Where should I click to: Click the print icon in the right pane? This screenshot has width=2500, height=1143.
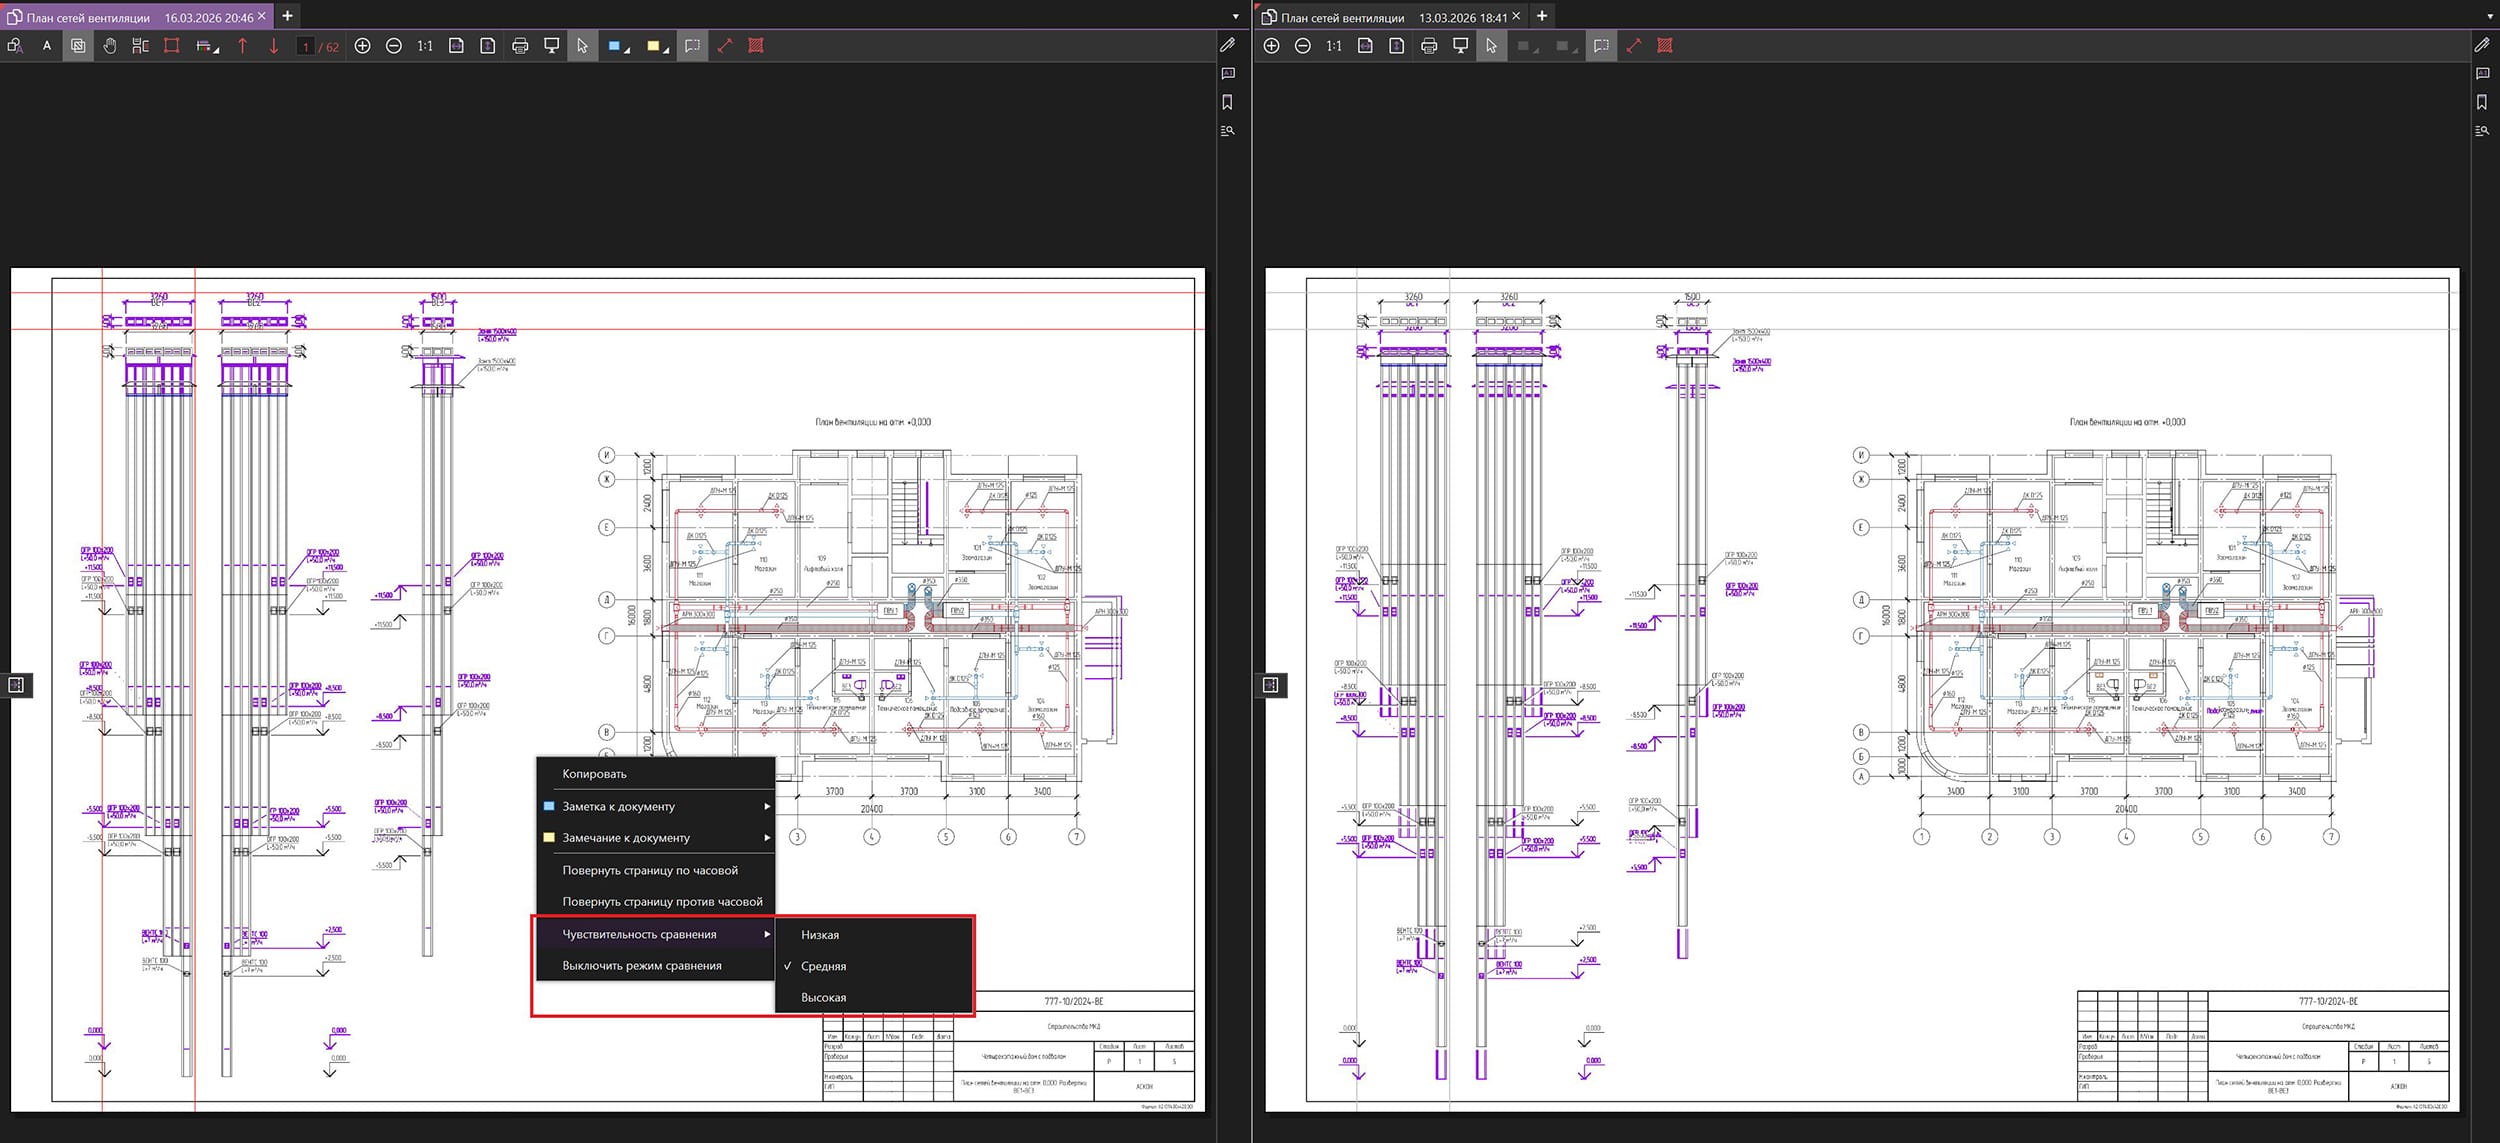[1429, 46]
